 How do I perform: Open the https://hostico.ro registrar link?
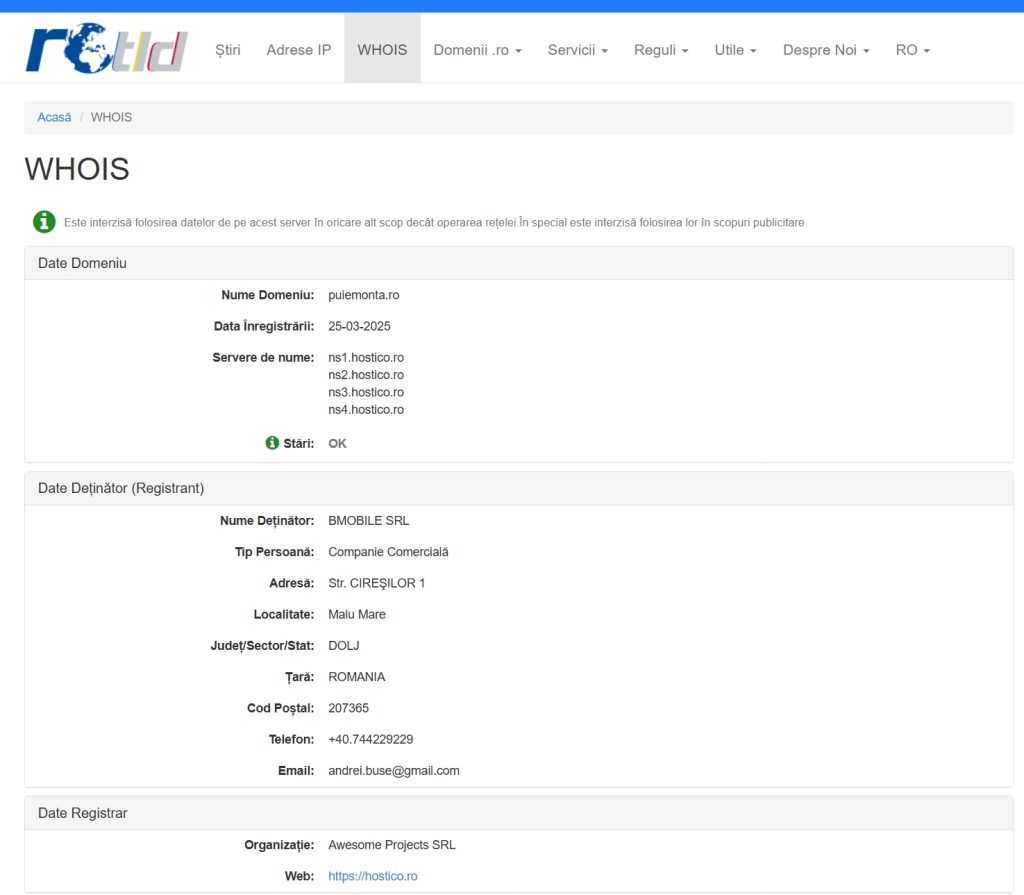[x=372, y=876]
